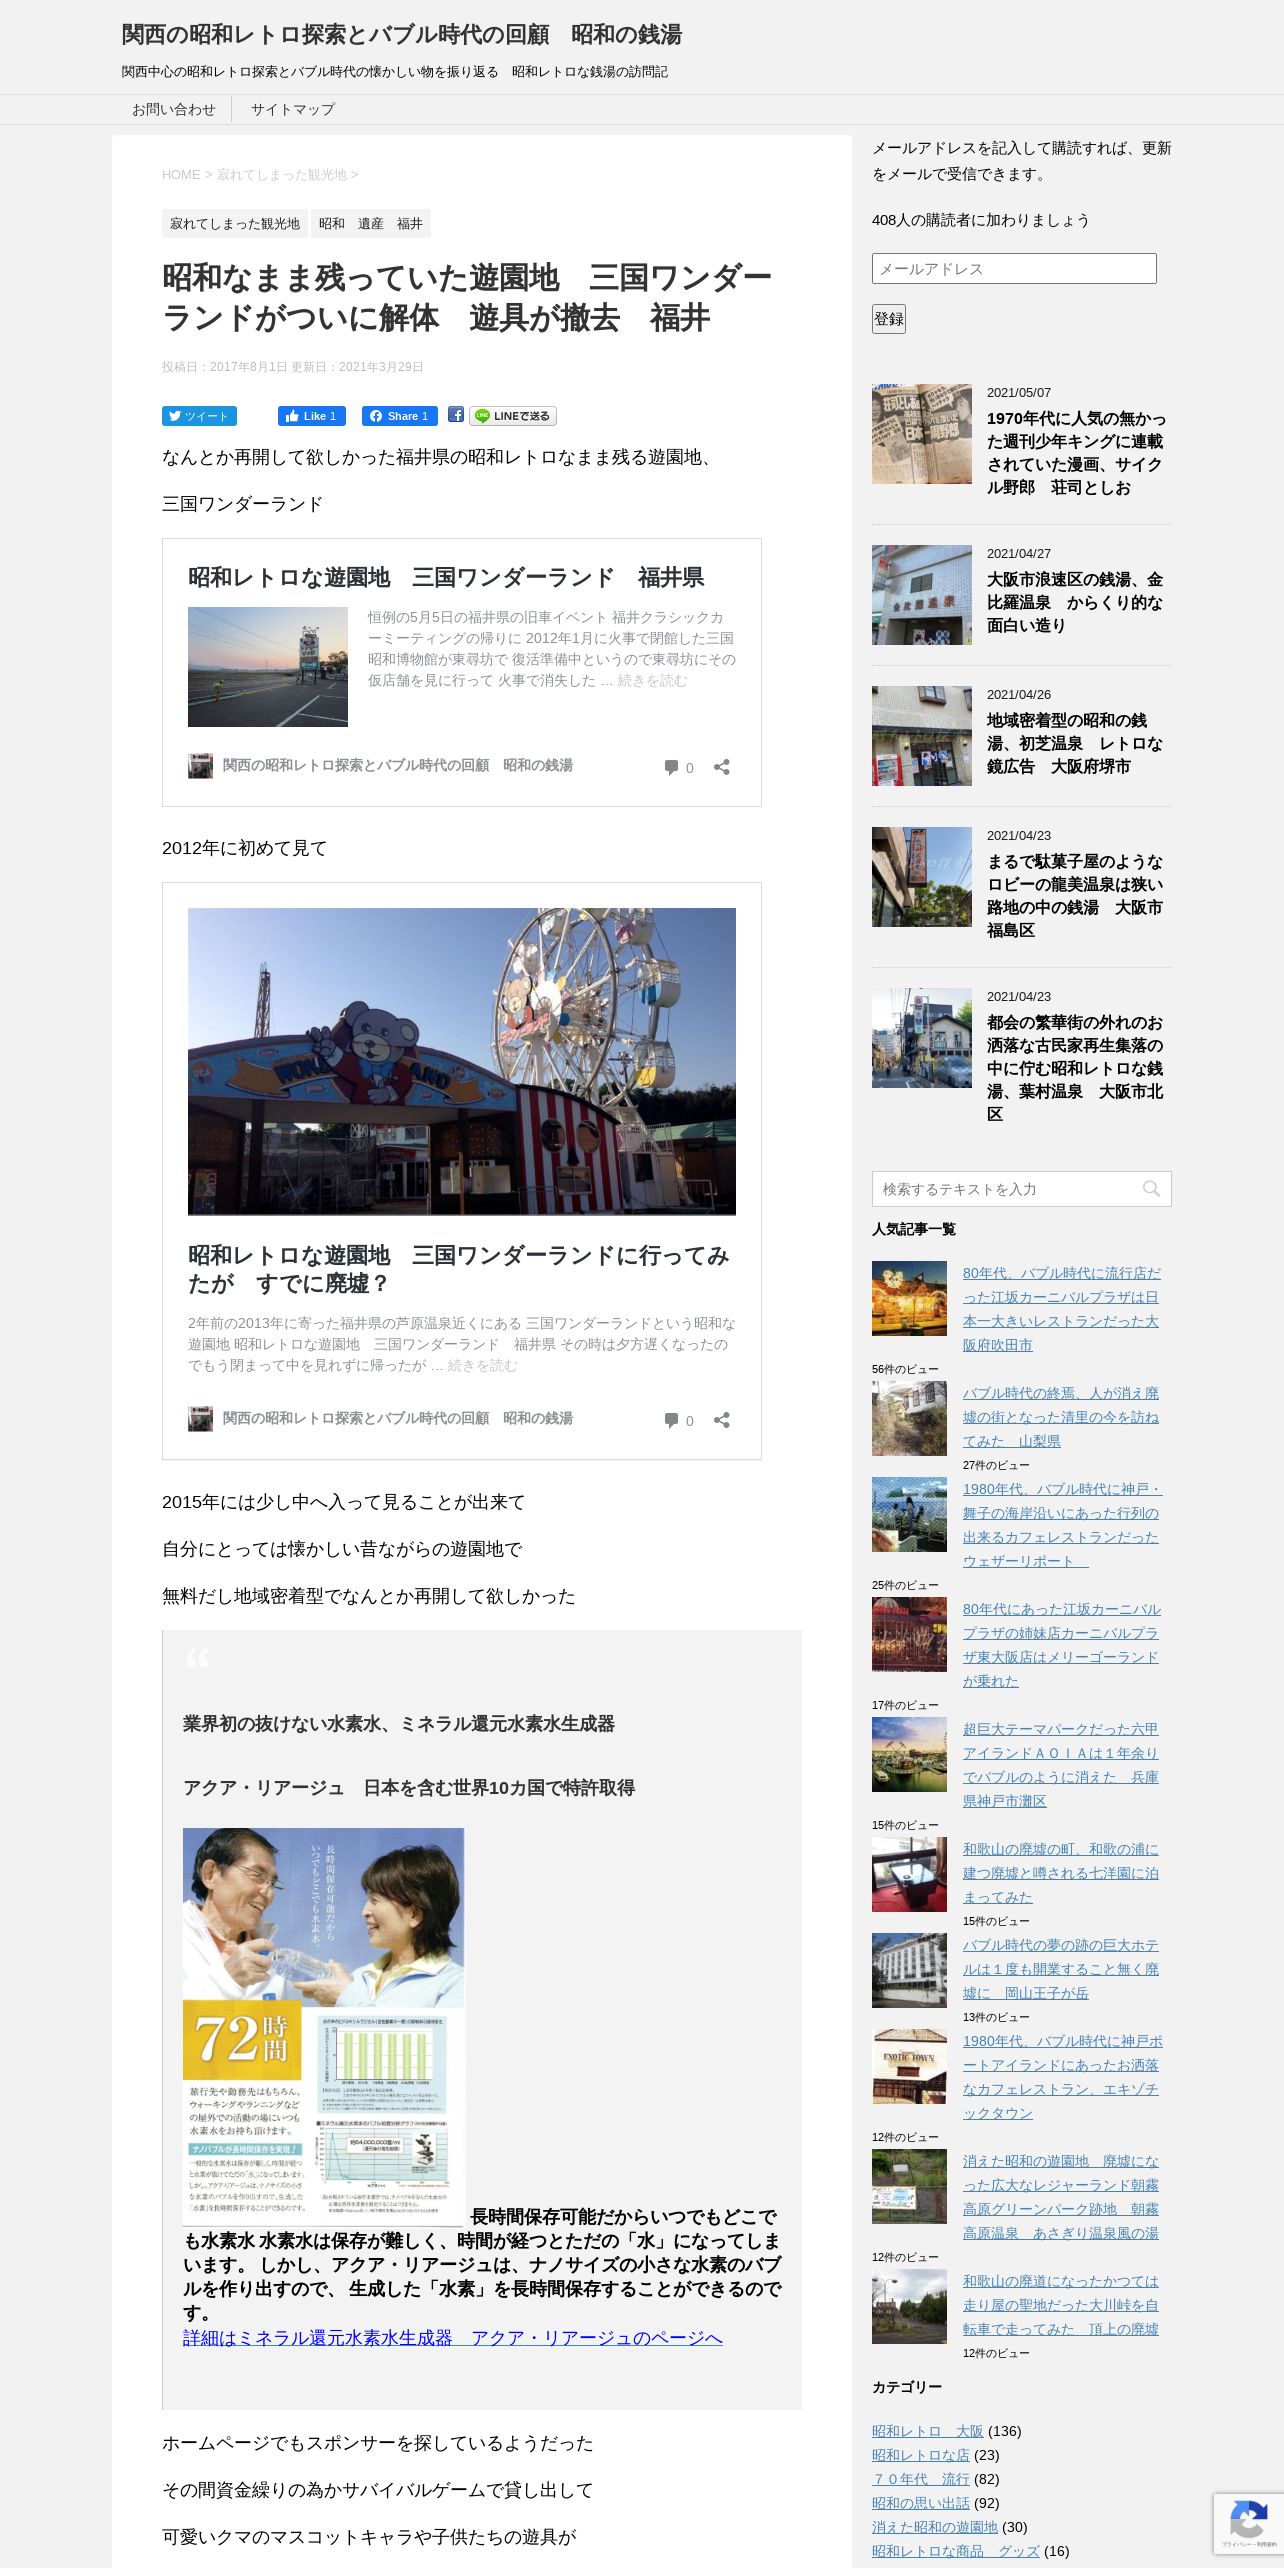The width and height of the screenshot is (1284, 2568).
Task: Open popular article 大川峠 頂上の廃墟
Action: tap(1061, 2305)
